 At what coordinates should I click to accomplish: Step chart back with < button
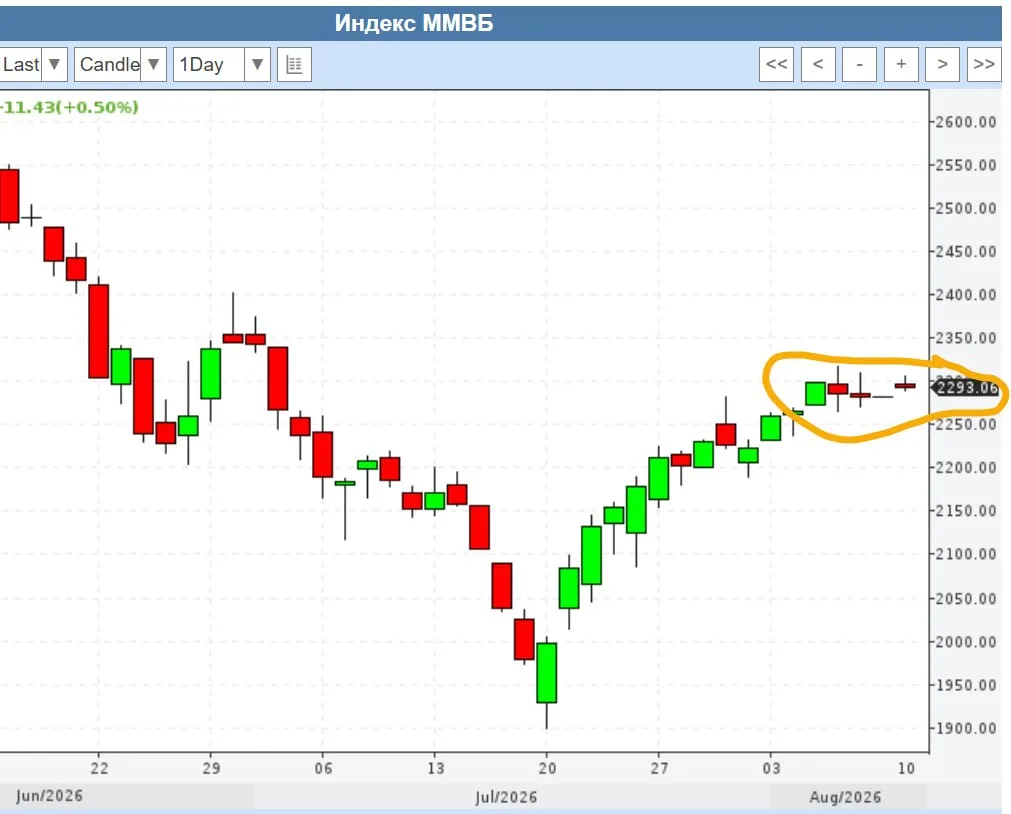(818, 65)
